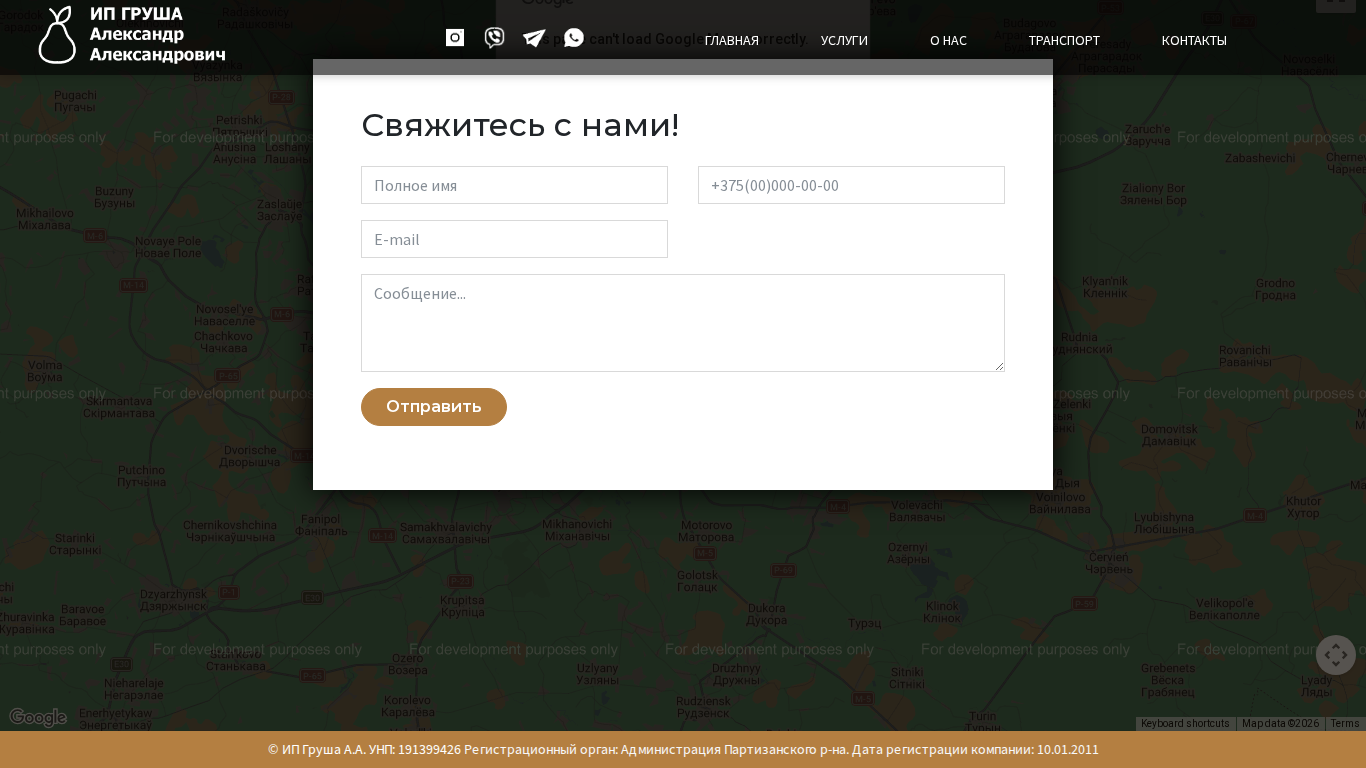The width and height of the screenshot is (1366, 768).
Task: Open the Instagram social link
Action: coord(455,38)
